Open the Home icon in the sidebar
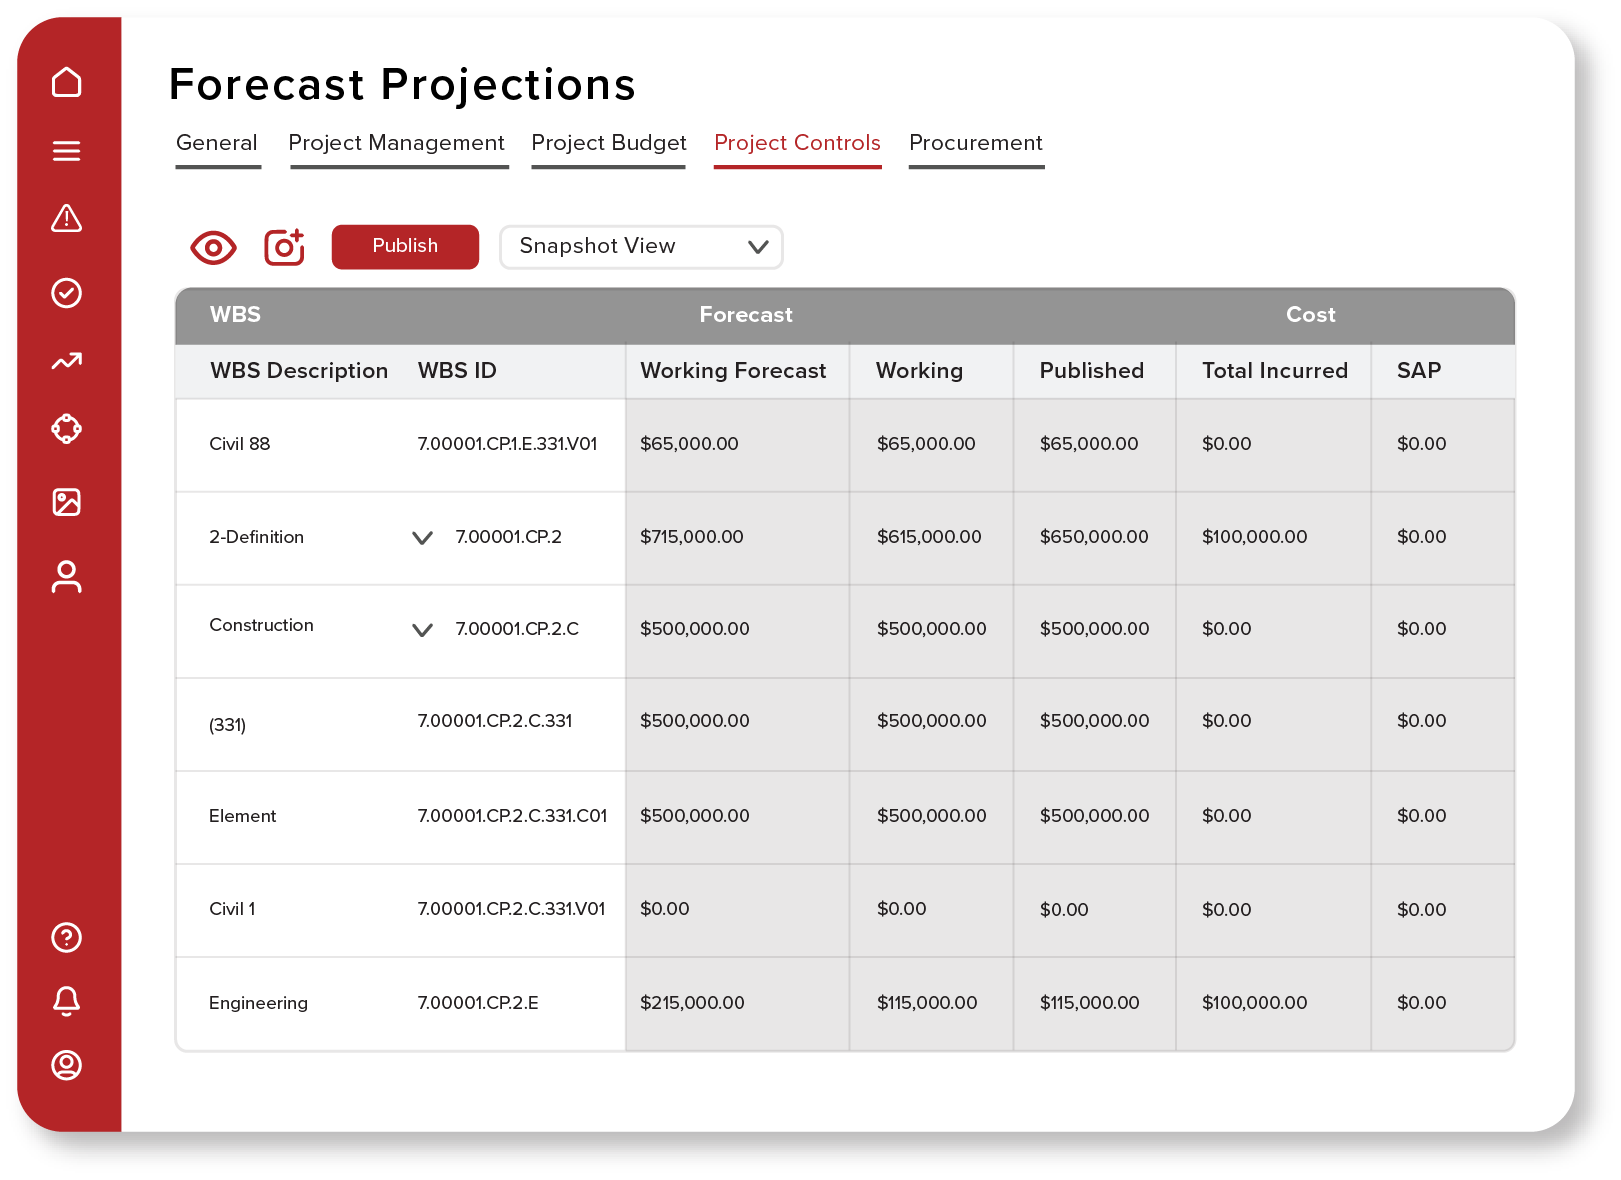 (67, 83)
